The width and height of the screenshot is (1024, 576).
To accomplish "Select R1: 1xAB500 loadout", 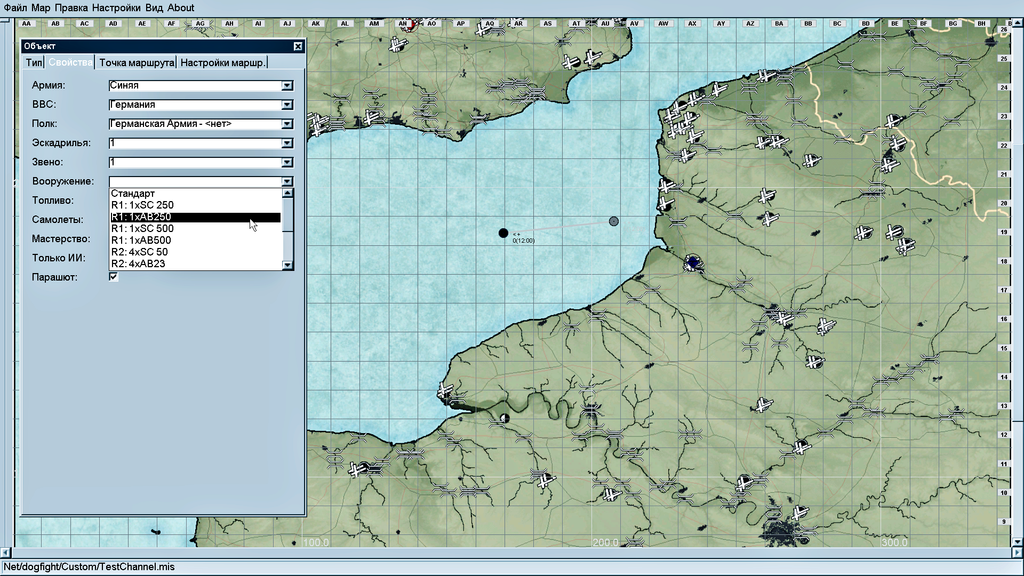I will coord(195,240).
